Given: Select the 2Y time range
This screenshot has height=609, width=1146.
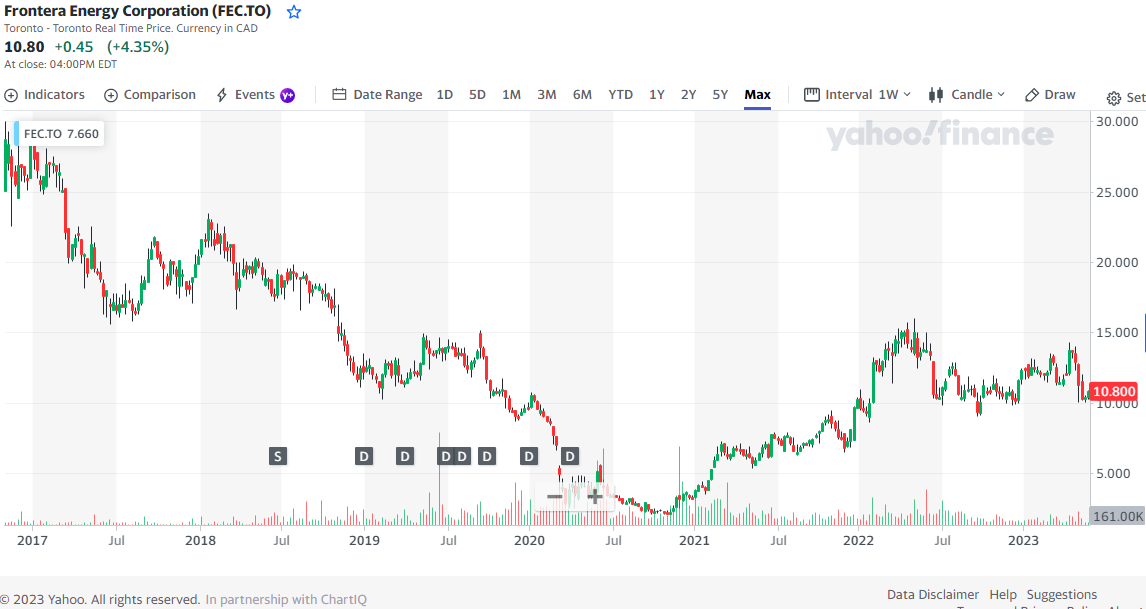Looking at the screenshot, I should (x=688, y=94).
